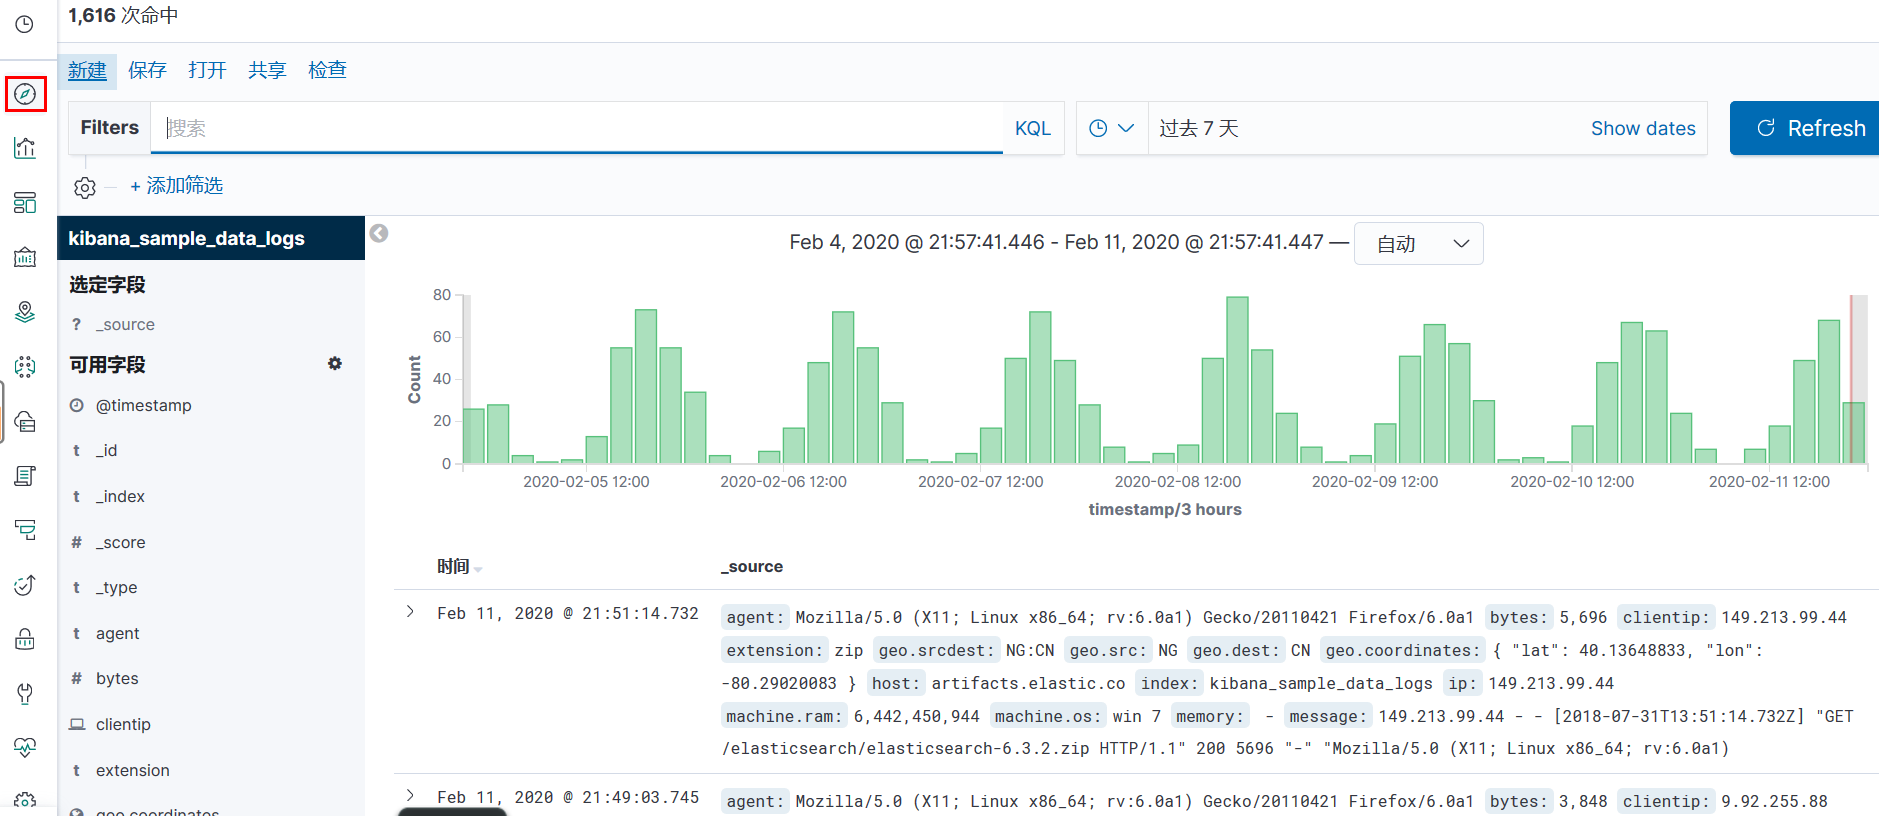Open Dashboard icon in sidebar
This screenshot has width=1879, height=816.
(25, 203)
